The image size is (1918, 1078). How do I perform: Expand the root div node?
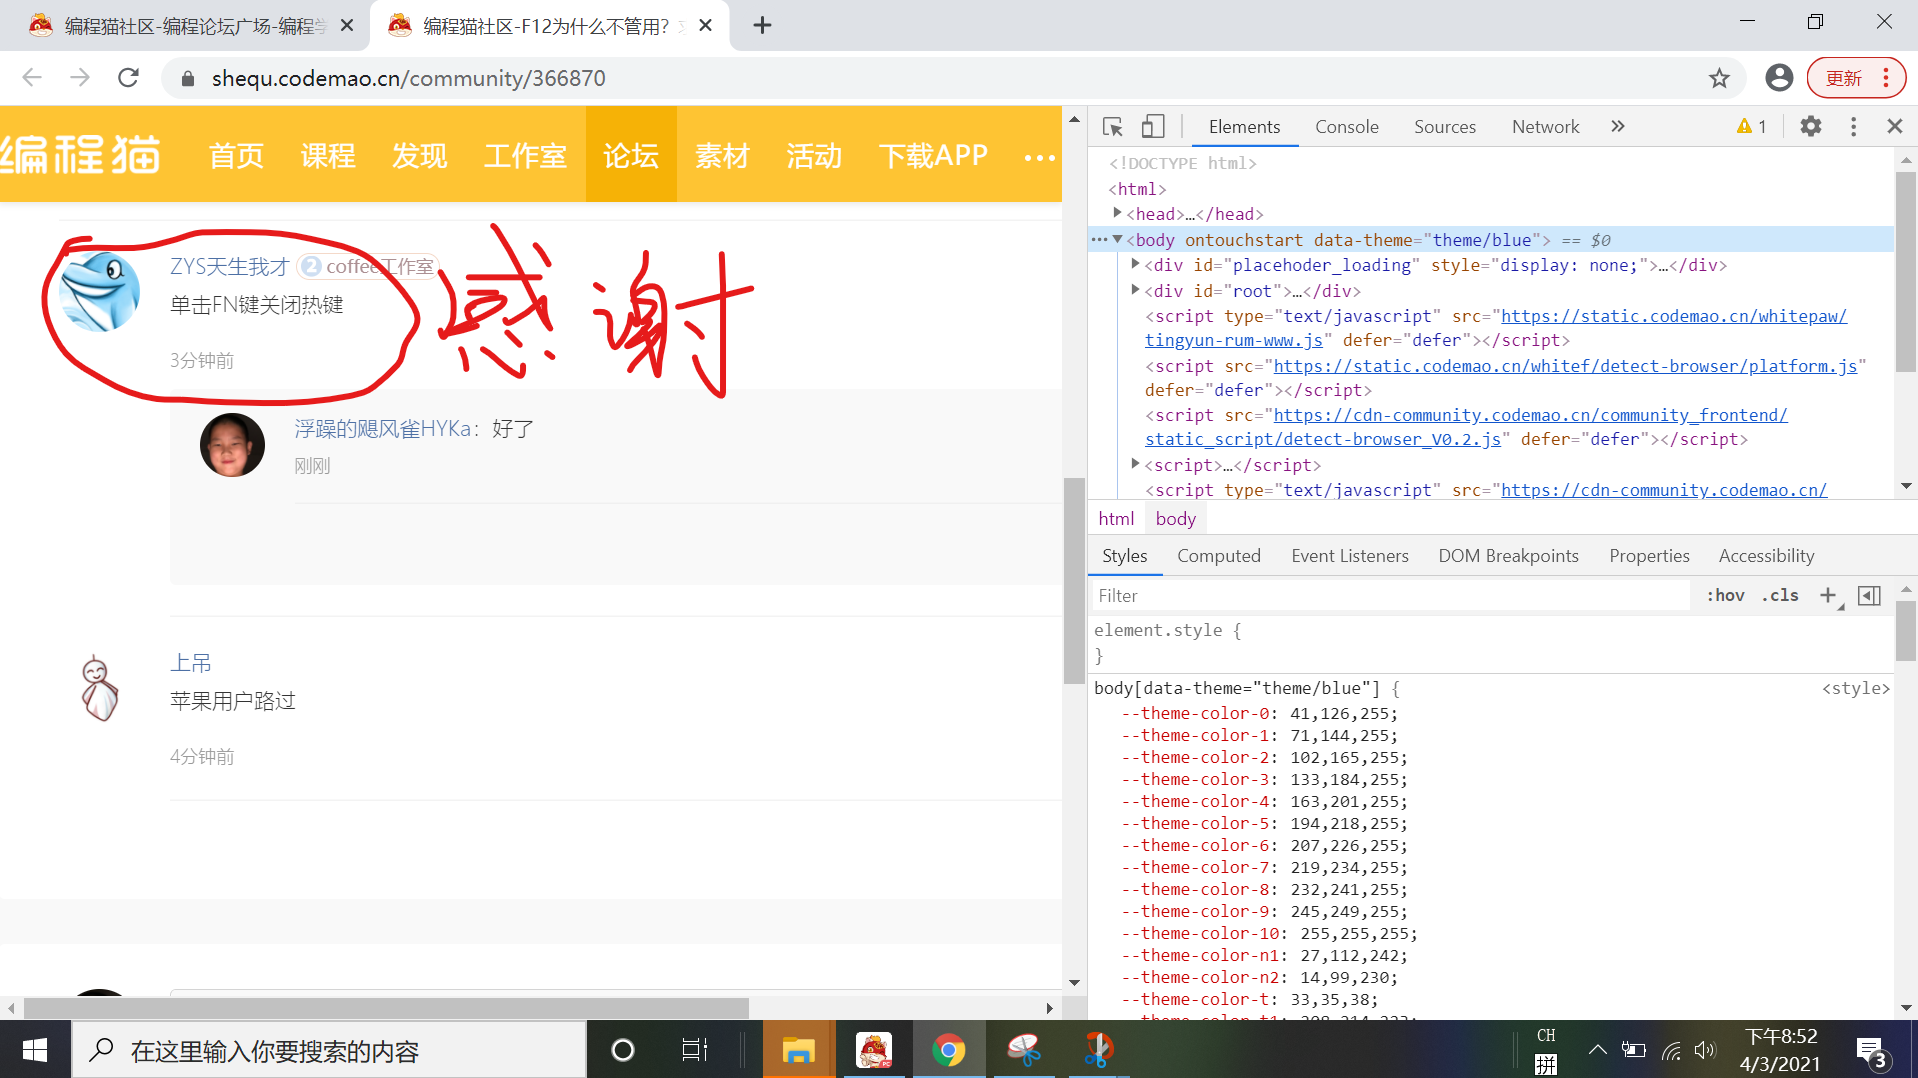(x=1135, y=290)
